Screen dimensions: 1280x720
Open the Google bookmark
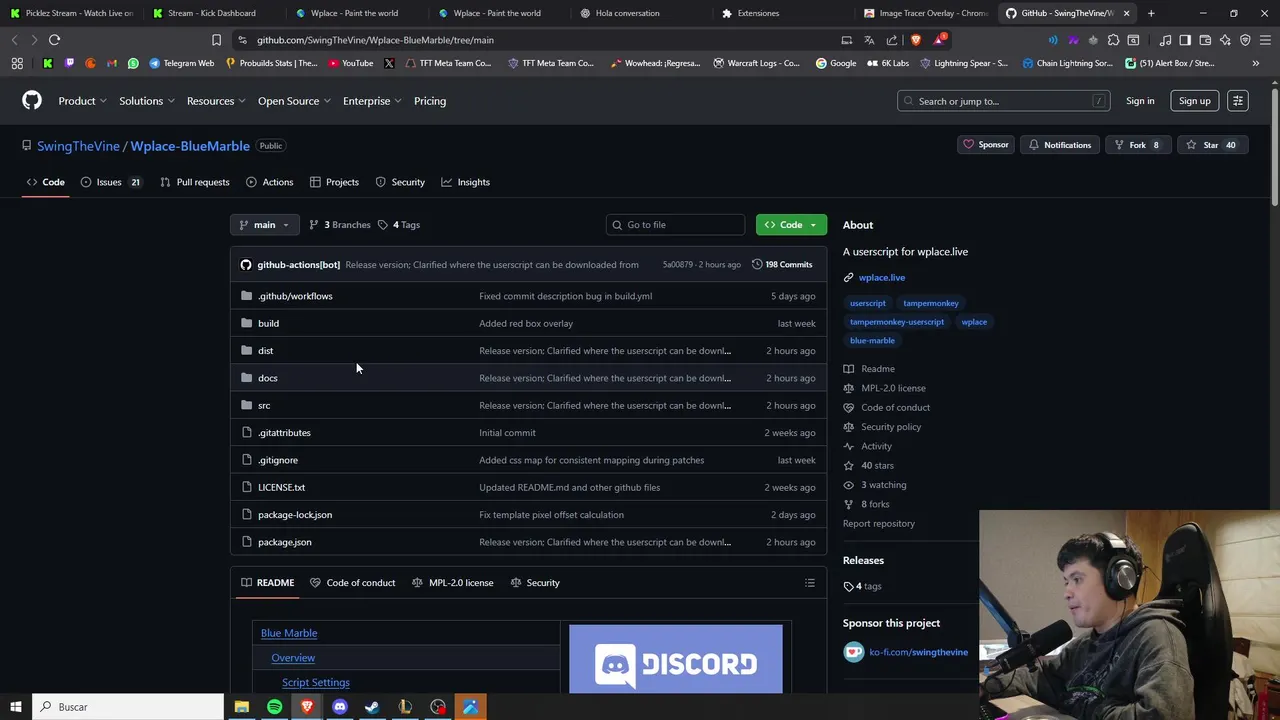coord(836,63)
